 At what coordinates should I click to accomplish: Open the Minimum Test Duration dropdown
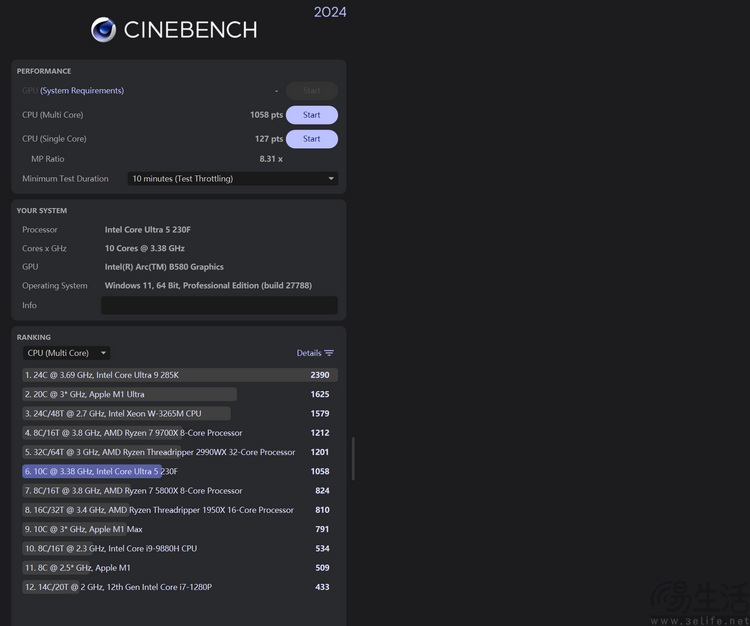(233, 178)
